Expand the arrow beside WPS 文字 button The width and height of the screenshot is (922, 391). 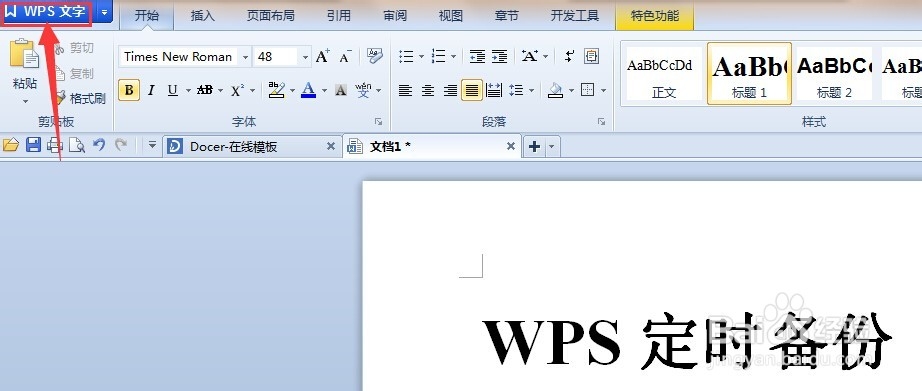104,12
